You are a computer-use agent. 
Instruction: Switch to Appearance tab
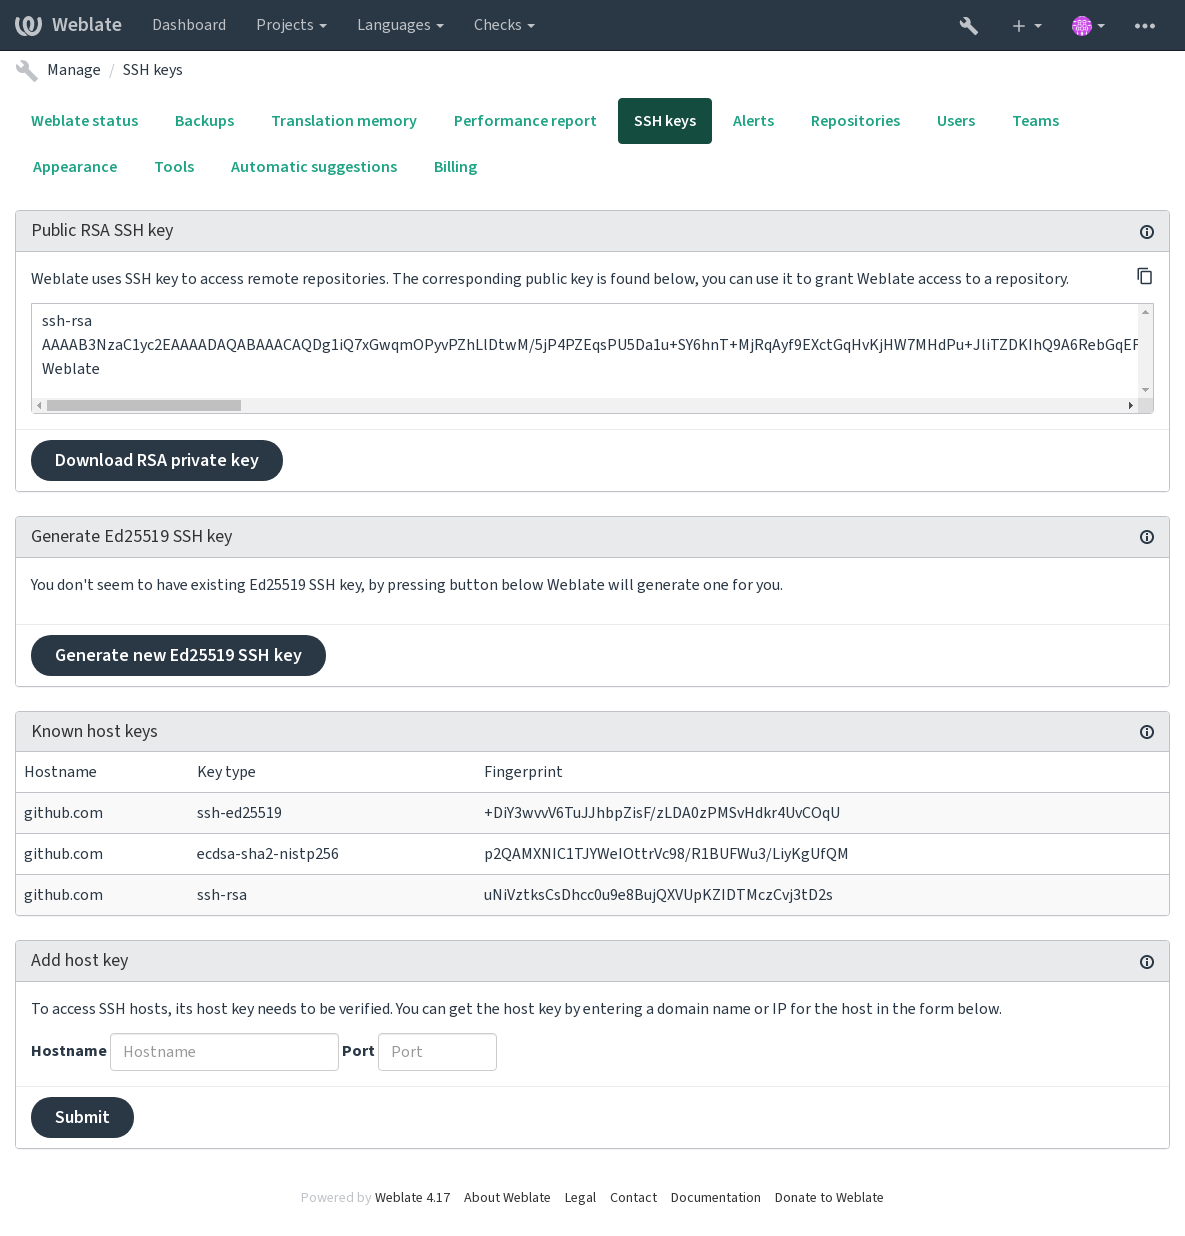point(75,167)
